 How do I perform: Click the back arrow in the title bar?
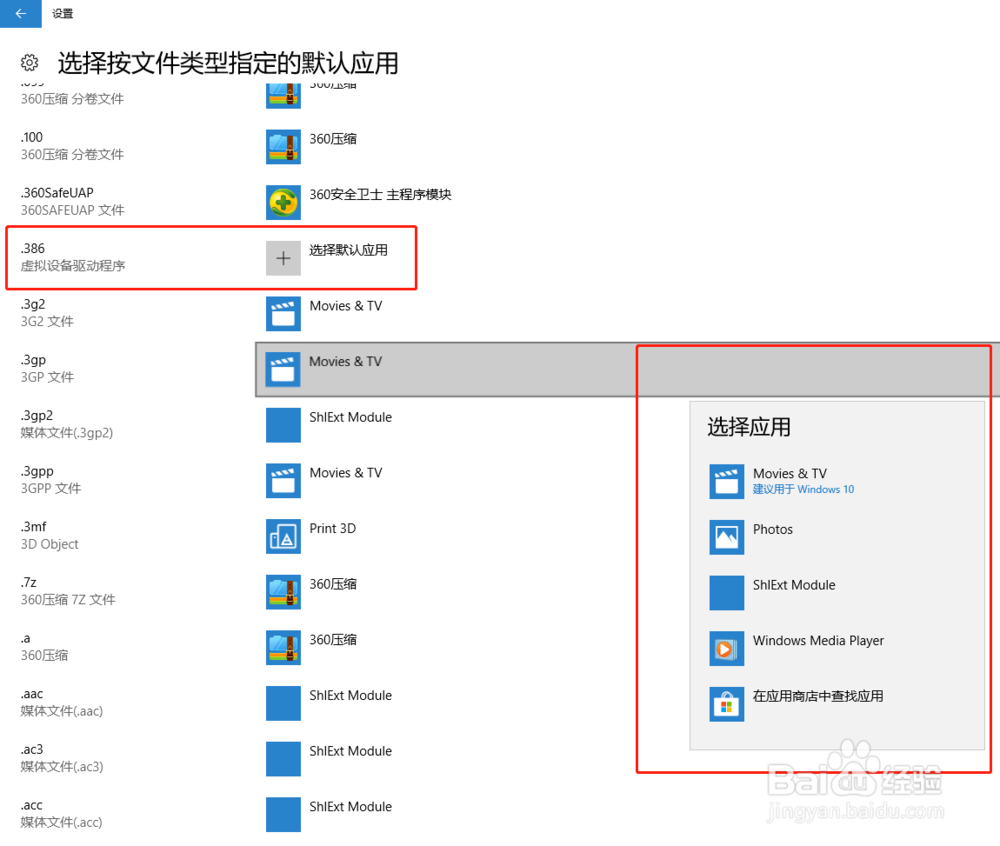pyautogui.click(x=20, y=13)
